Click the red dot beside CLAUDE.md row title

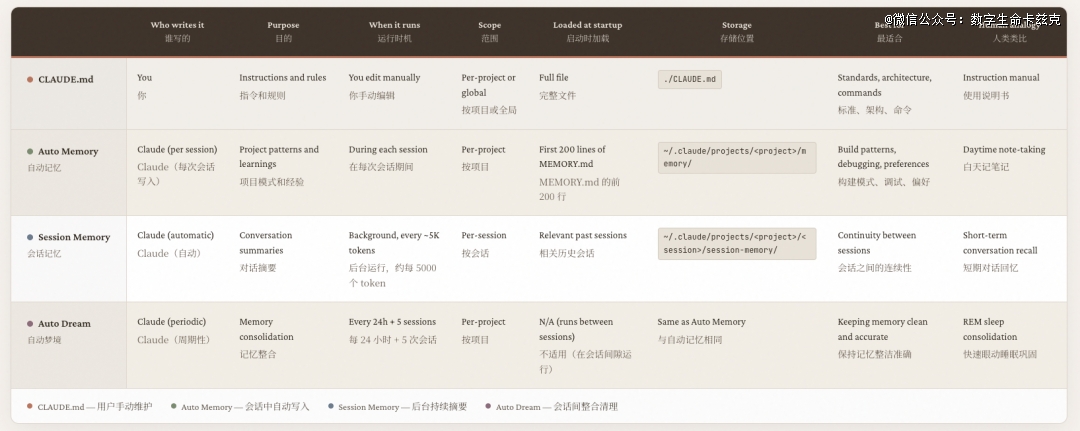(30, 80)
